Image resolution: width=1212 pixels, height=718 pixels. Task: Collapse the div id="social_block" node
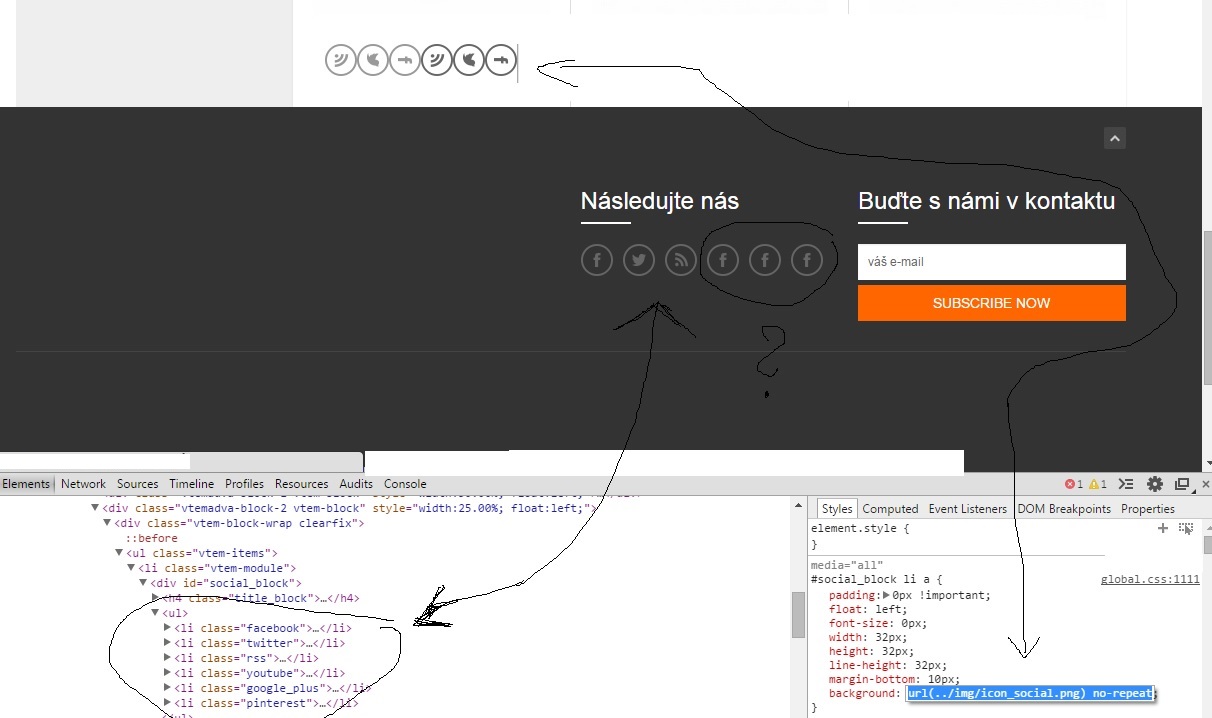coord(143,583)
